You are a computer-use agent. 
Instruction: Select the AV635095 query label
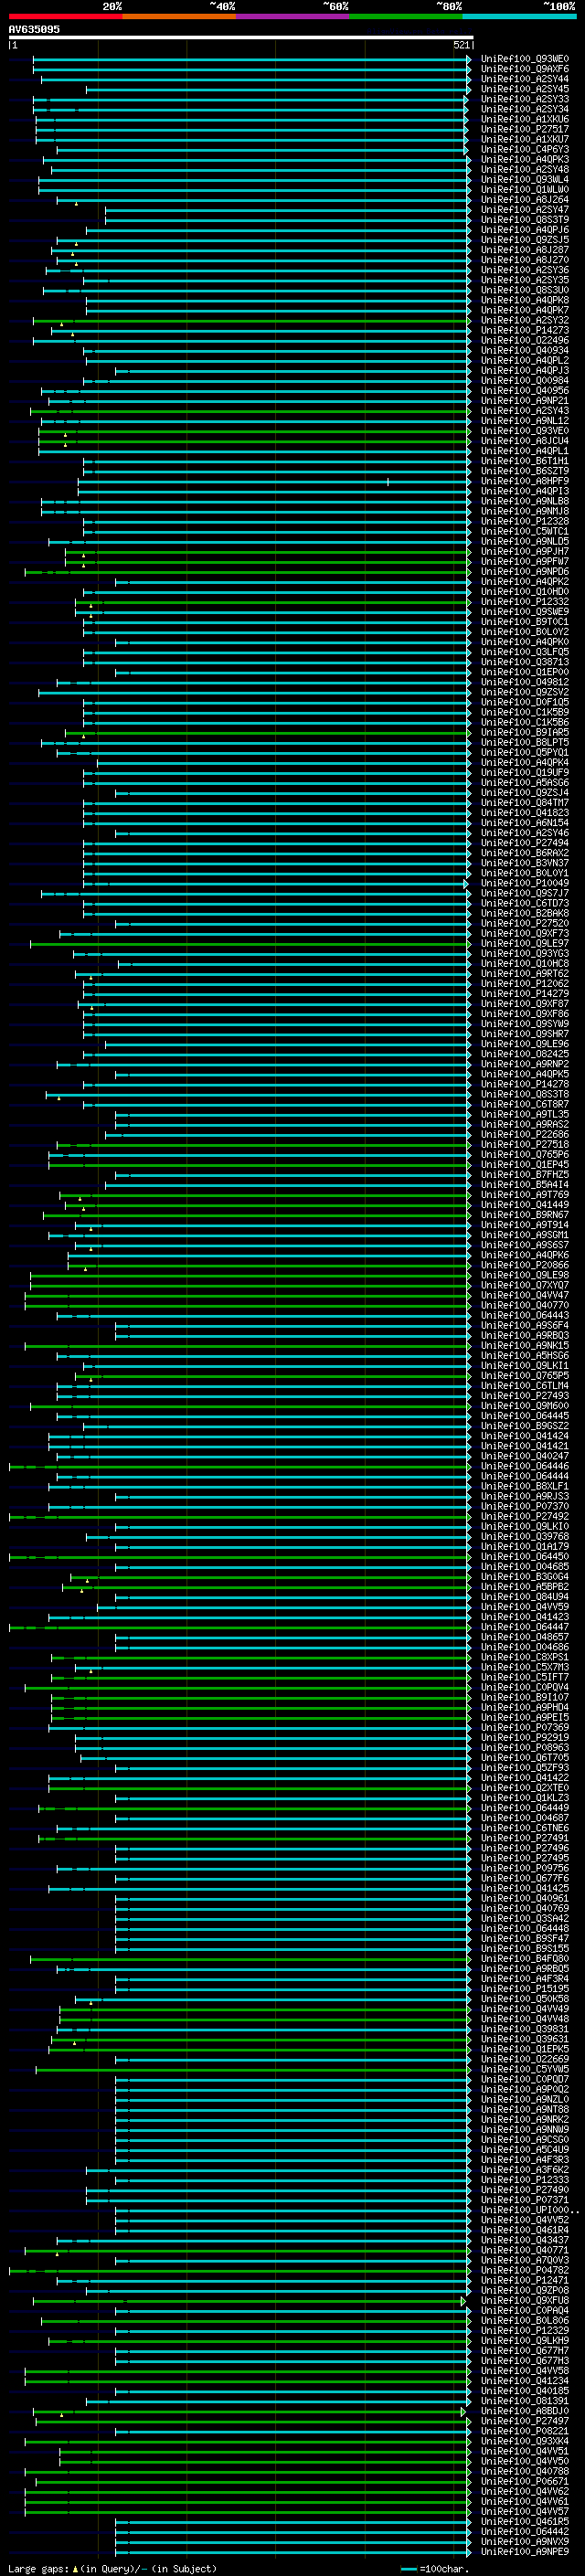pyautogui.click(x=34, y=29)
